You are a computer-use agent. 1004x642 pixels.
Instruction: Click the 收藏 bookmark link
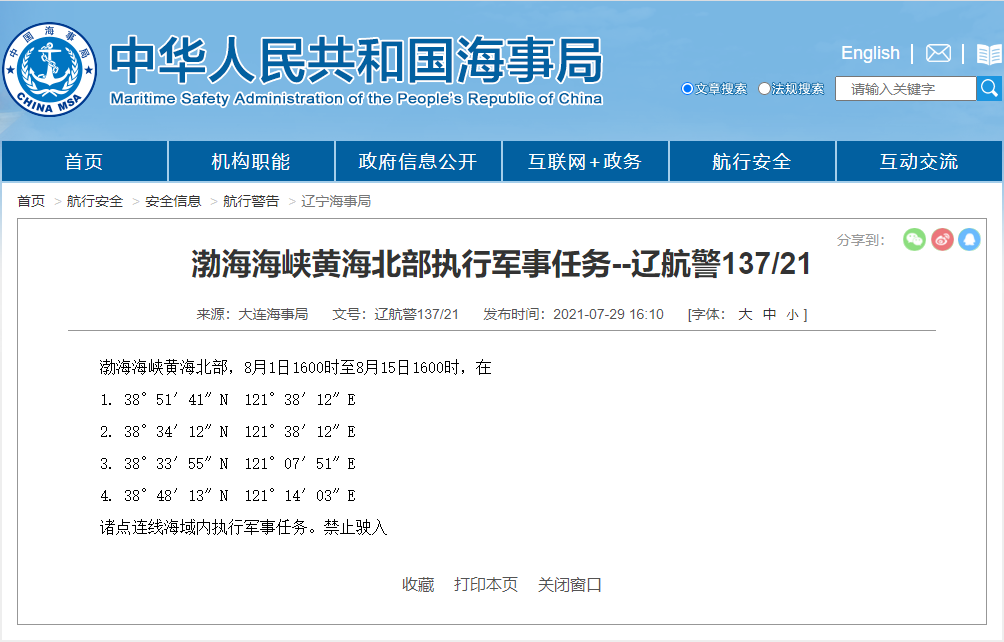coord(418,584)
